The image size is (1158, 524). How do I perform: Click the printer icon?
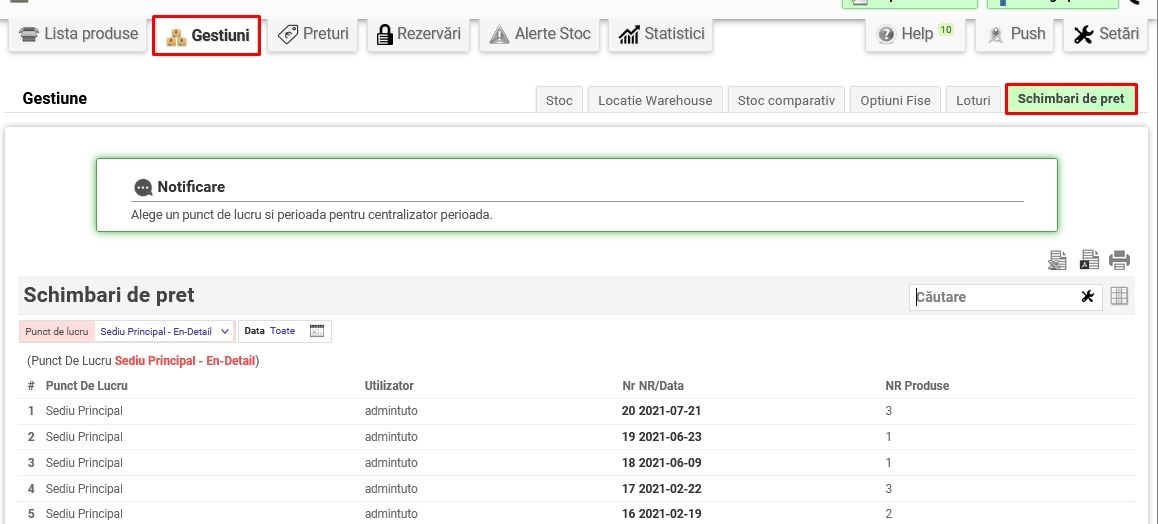(x=1120, y=260)
